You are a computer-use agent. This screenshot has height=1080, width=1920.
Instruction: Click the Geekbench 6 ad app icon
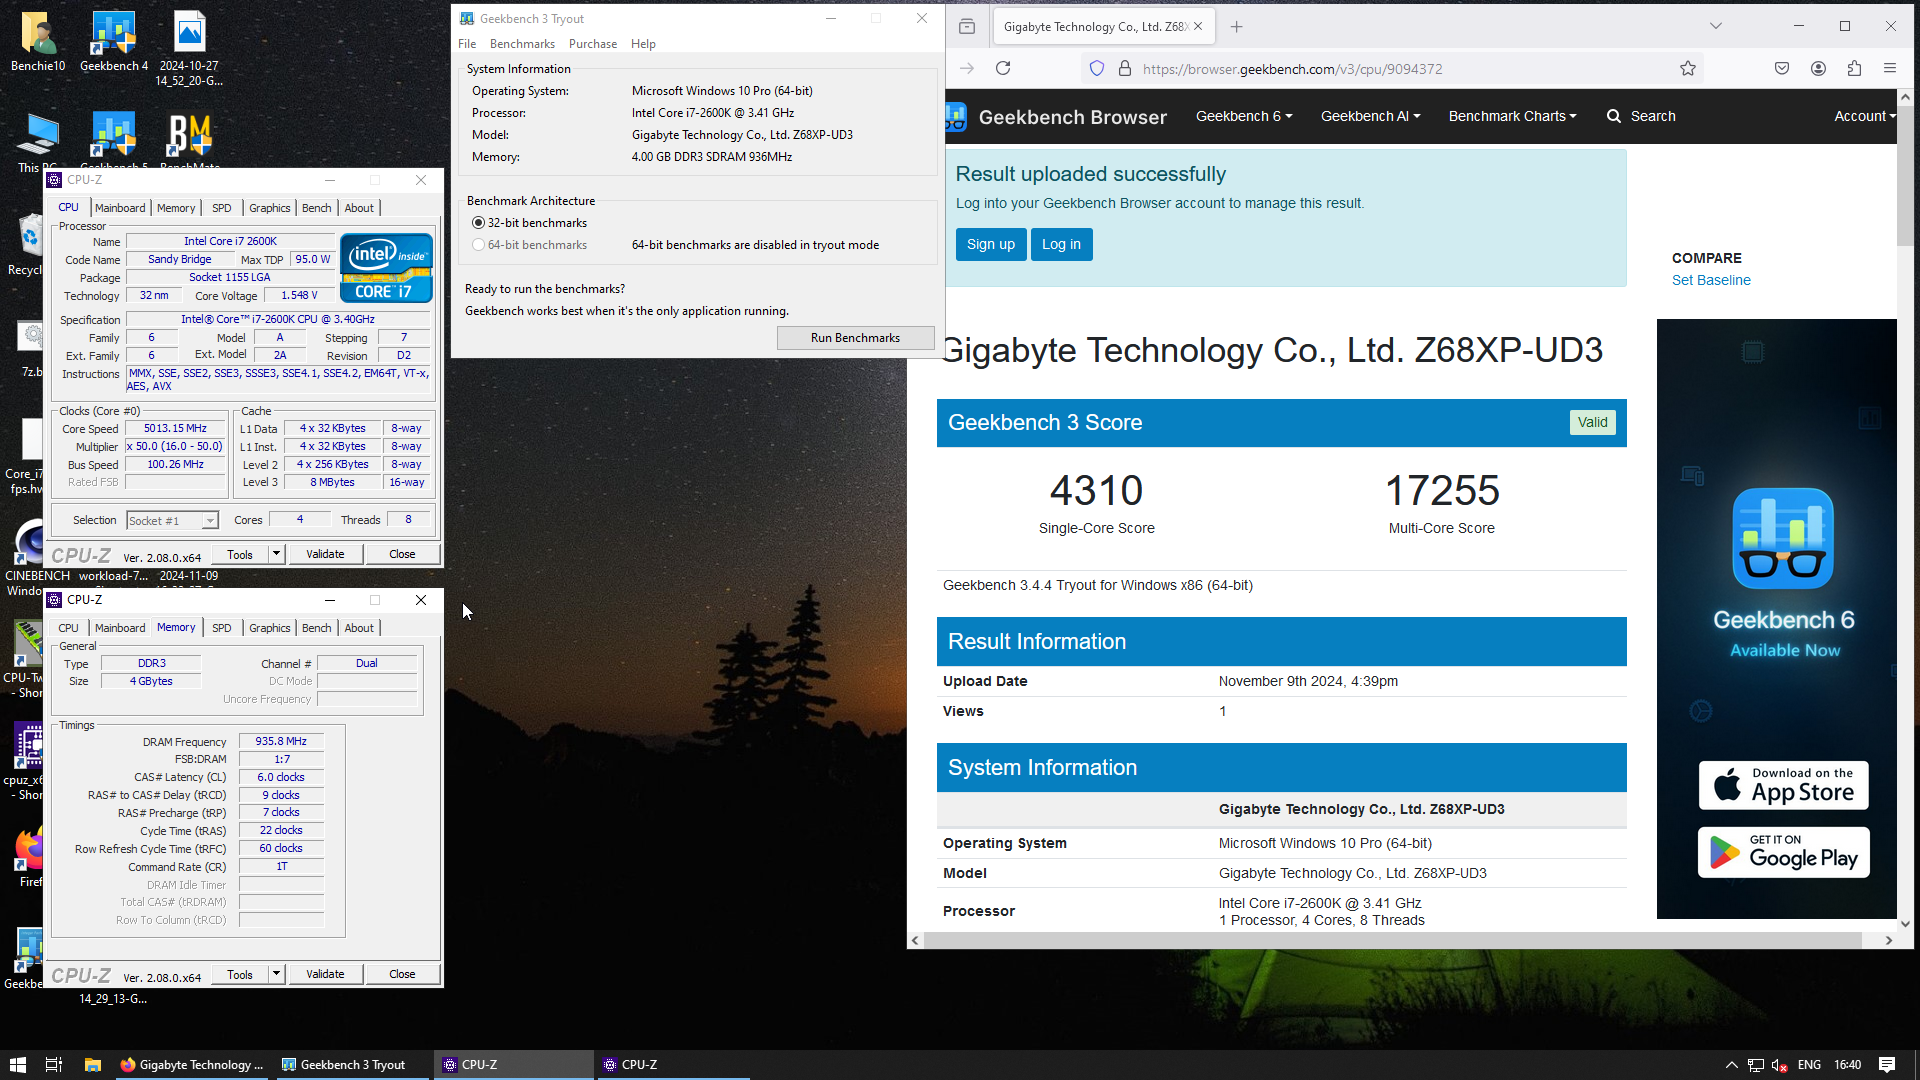point(1783,538)
